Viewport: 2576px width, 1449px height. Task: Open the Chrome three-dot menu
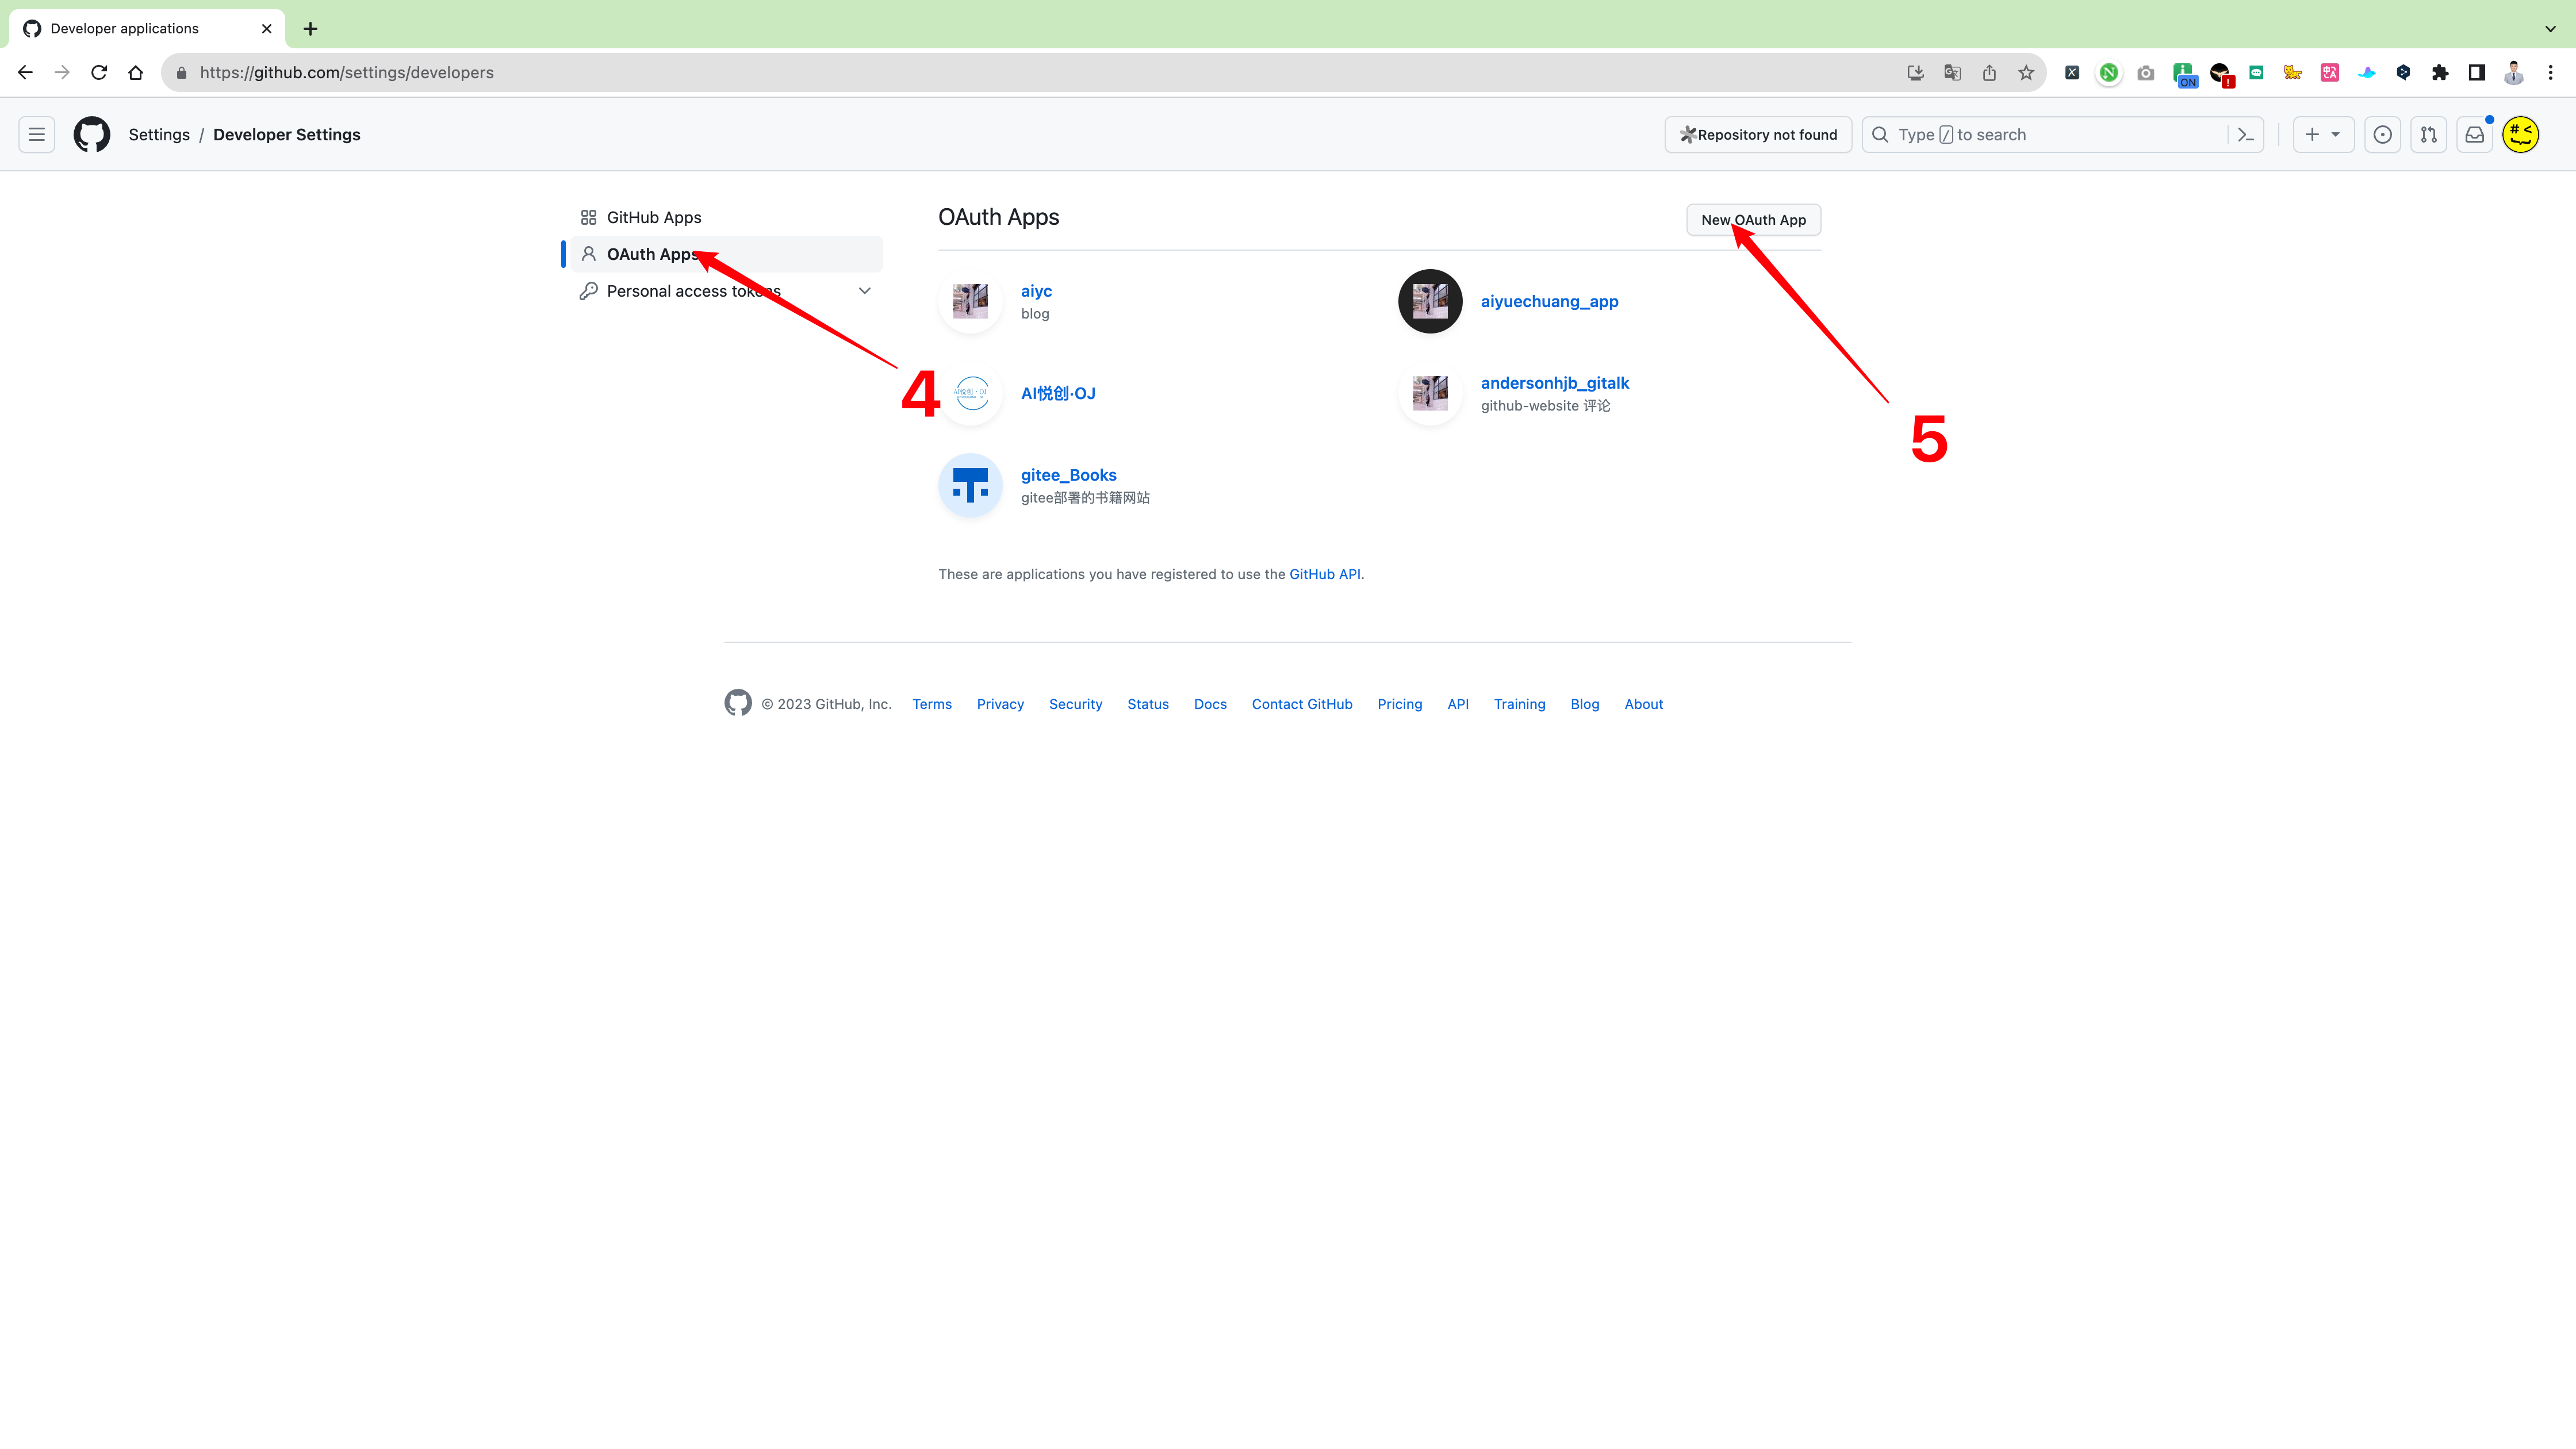pyautogui.click(x=2551, y=72)
